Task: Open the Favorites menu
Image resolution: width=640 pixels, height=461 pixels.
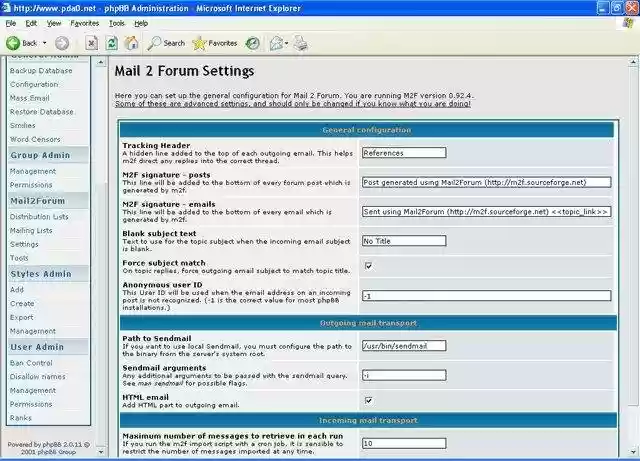Action: click(x=84, y=23)
